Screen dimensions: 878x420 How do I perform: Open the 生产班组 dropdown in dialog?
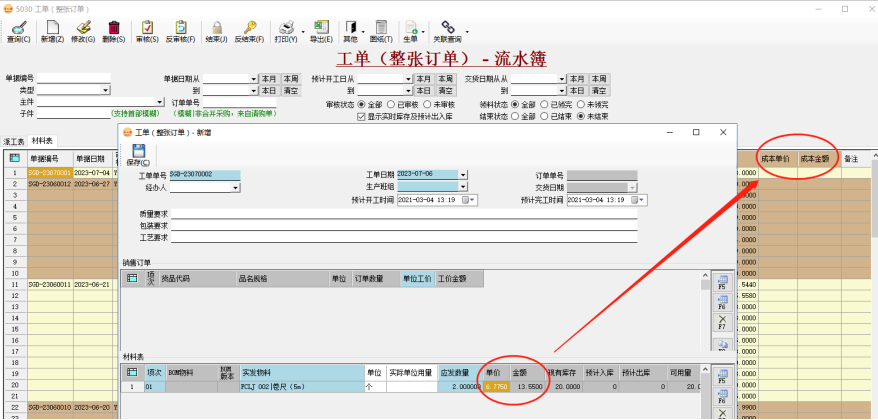[x=463, y=186]
